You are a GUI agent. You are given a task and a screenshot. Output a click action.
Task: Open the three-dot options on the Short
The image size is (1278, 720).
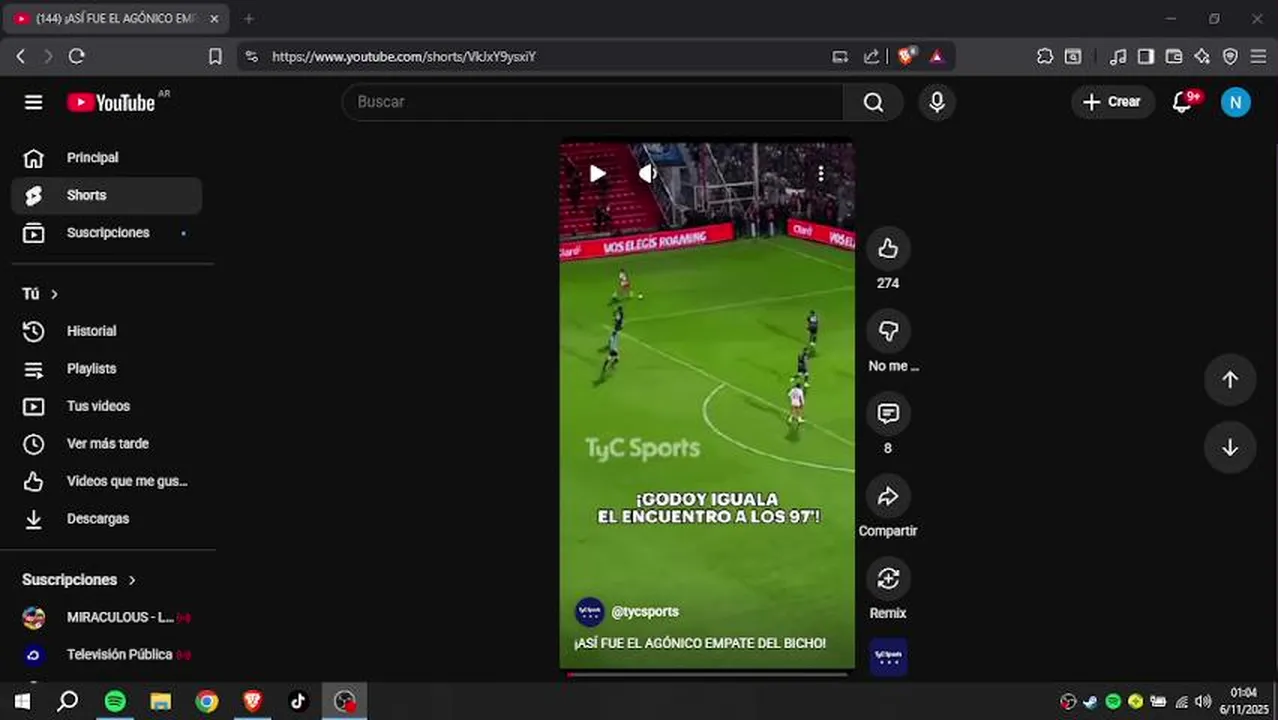tap(821, 174)
